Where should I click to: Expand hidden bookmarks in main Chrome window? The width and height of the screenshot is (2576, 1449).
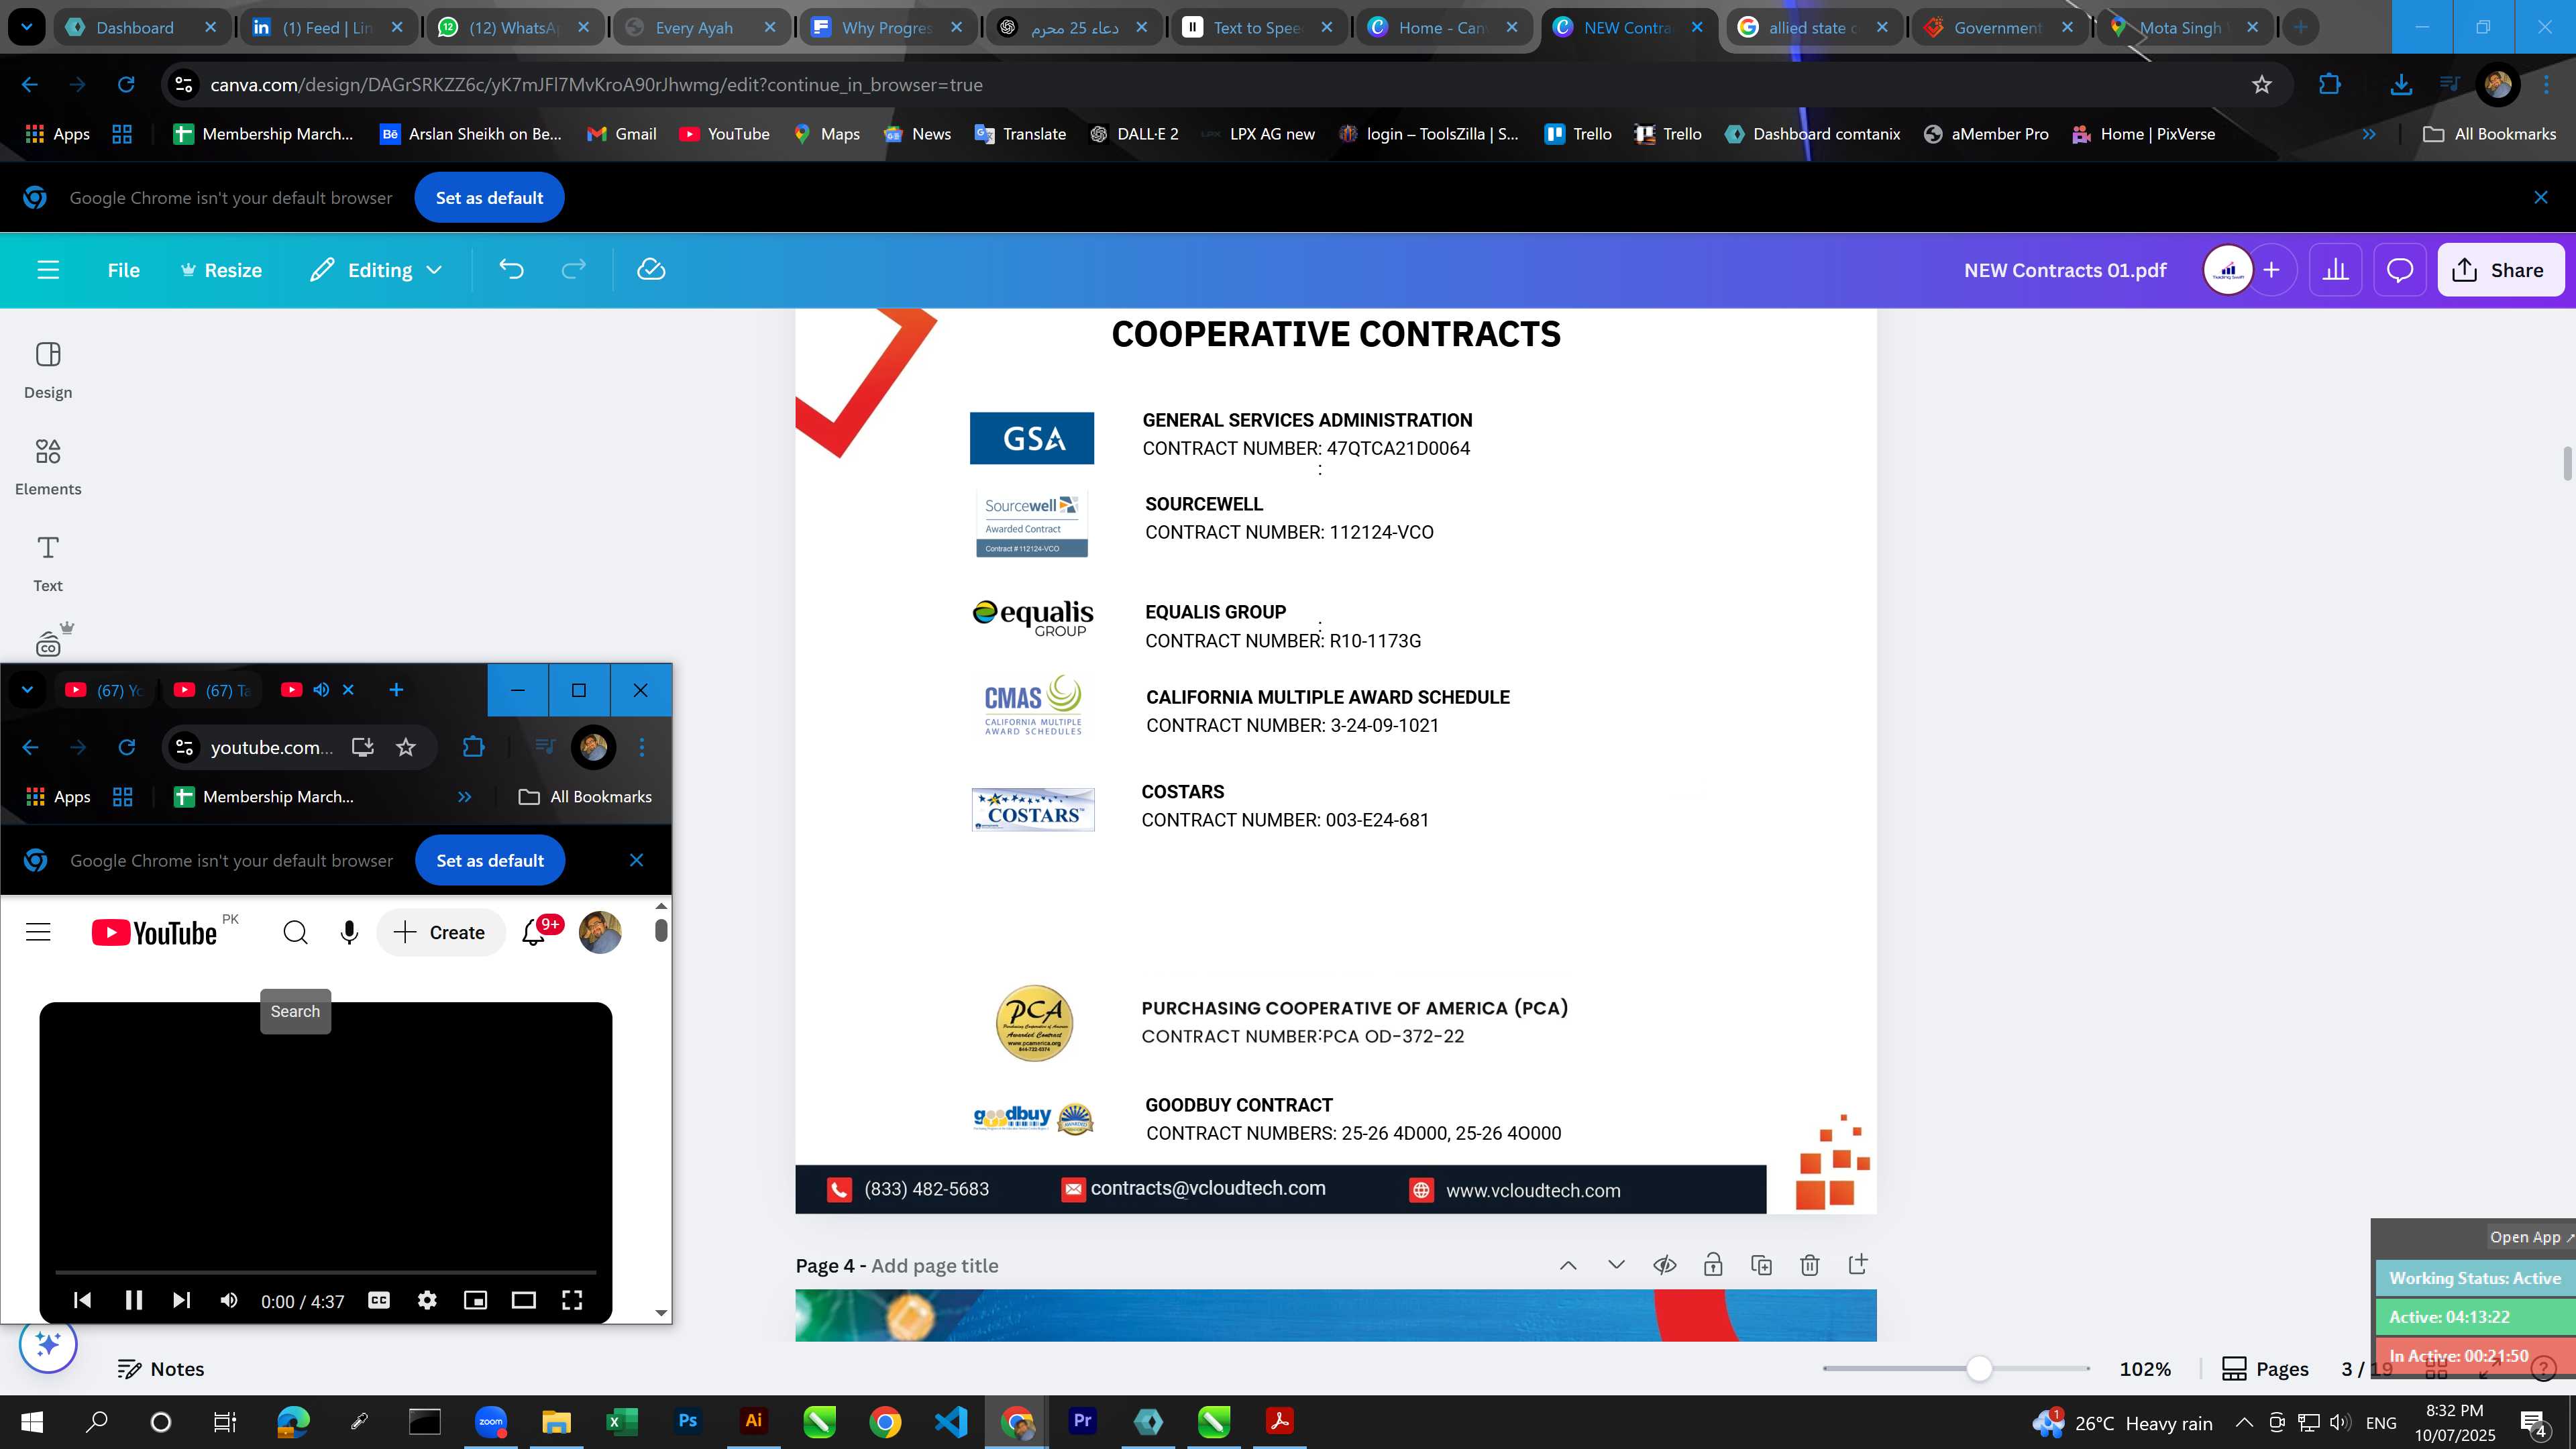2369,134
